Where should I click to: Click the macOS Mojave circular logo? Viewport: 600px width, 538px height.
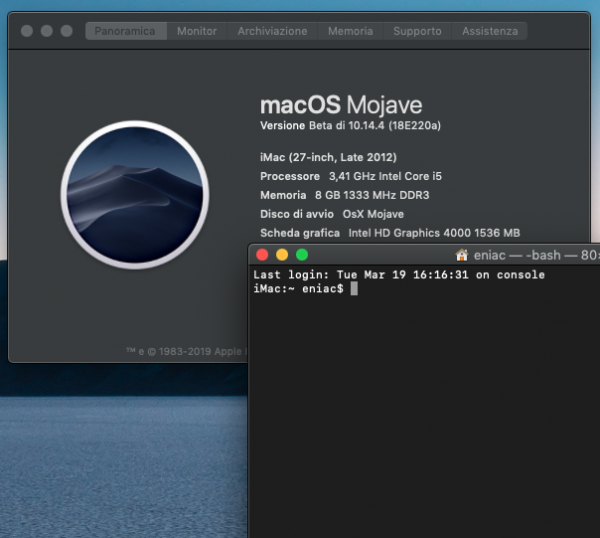point(134,194)
